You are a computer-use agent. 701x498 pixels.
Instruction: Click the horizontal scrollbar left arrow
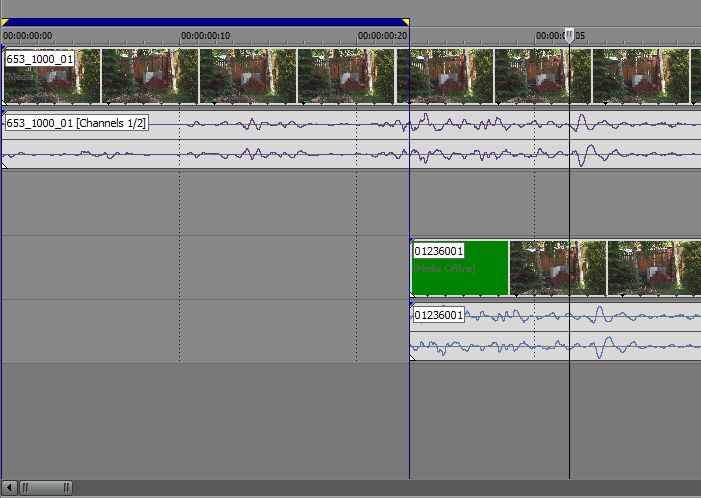(x=10, y=488)
